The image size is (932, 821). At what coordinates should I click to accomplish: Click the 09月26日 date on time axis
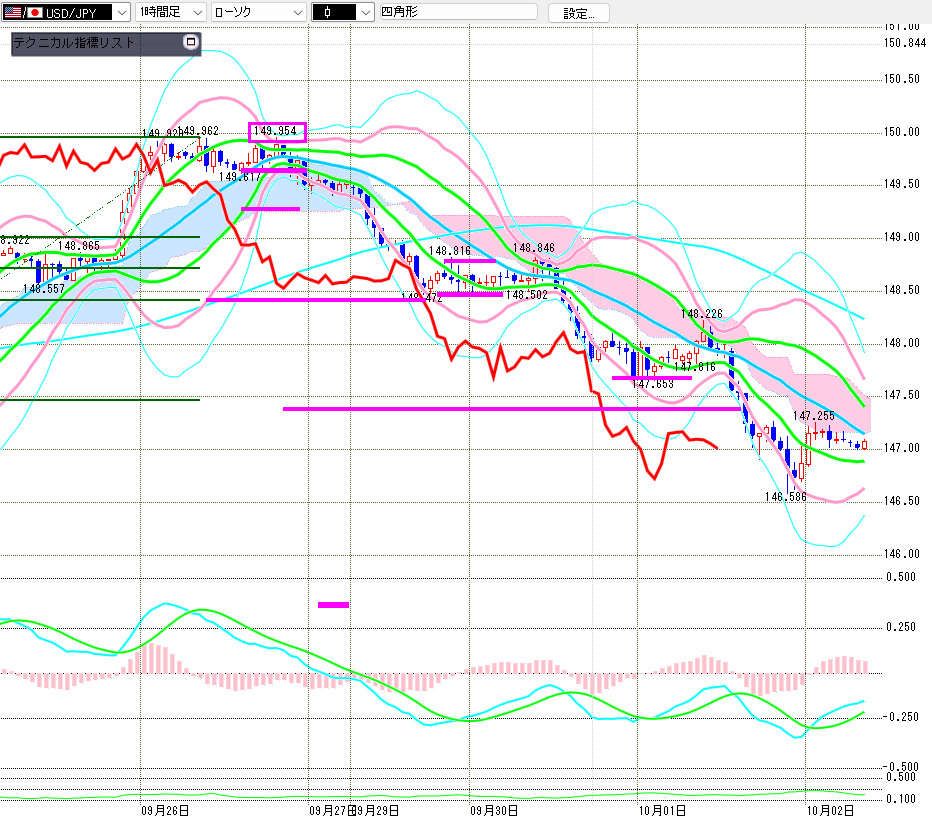[166, 810]
